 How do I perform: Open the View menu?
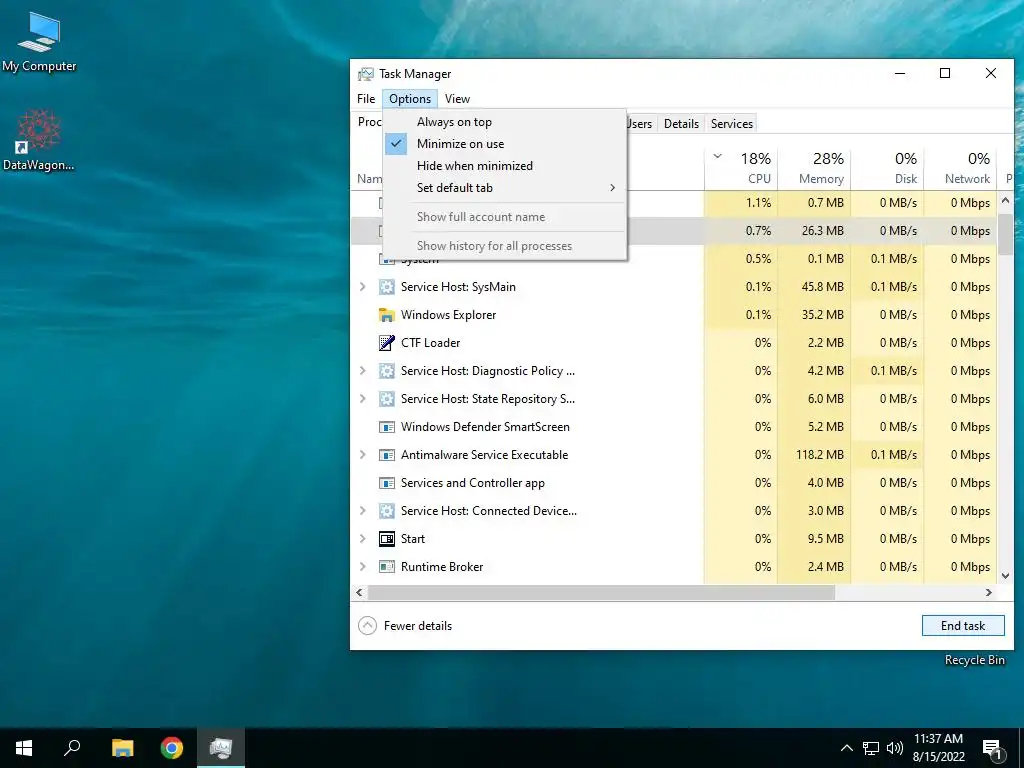click(x=457, y=99)
